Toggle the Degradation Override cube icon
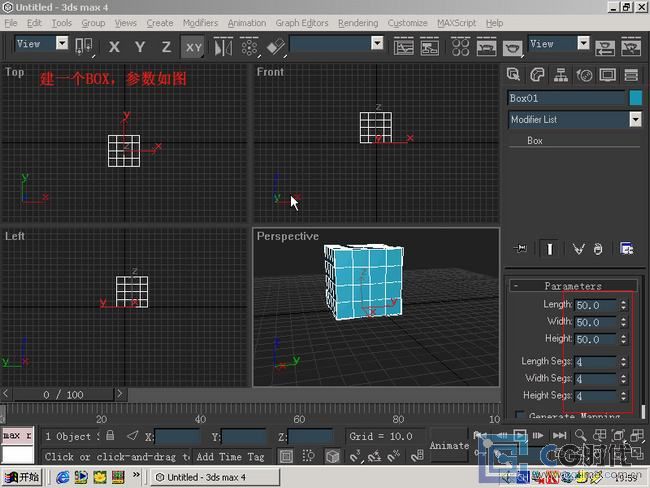The height and width of the screenshot is (488, 650). [x=332, y=456]
